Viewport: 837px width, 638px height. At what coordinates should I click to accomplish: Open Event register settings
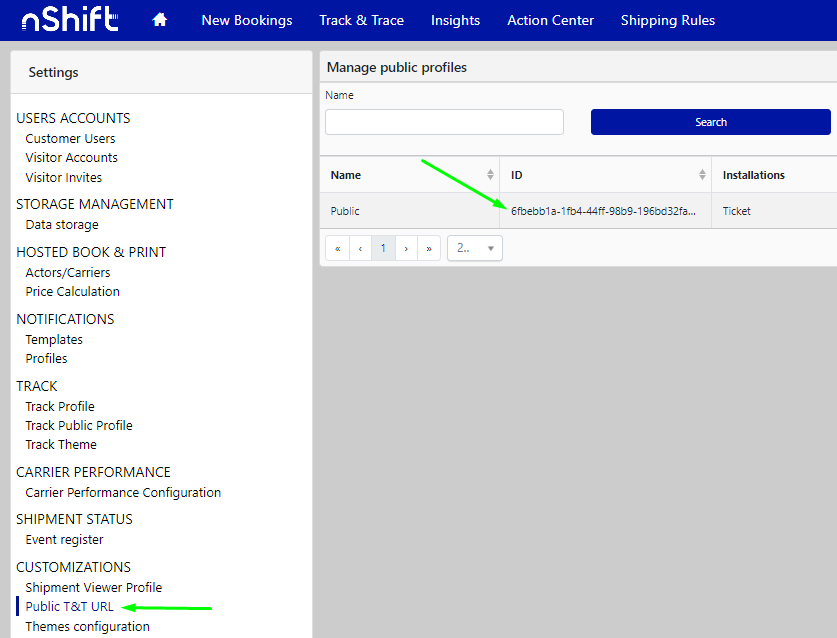coord(65,540)
